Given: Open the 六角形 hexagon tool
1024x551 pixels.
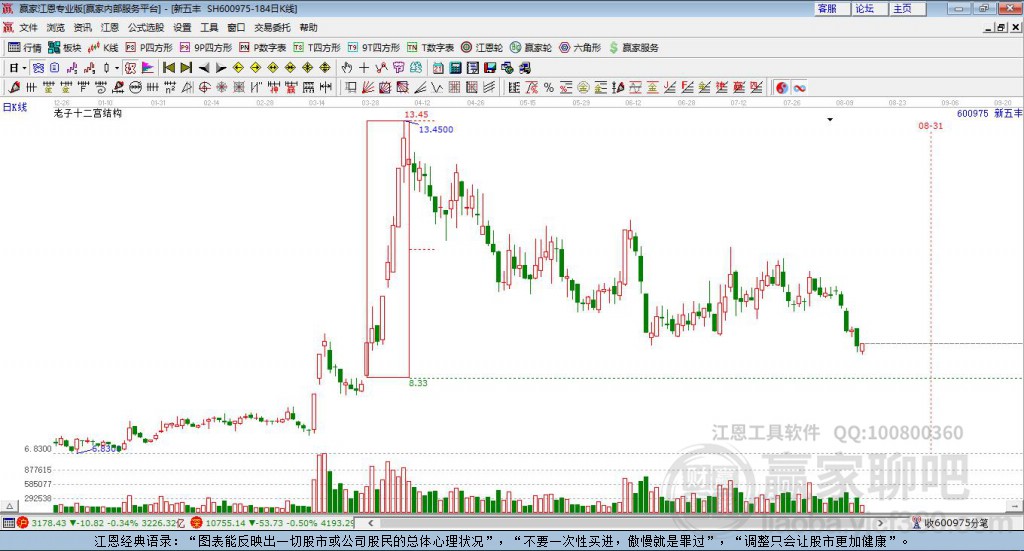Looking at the screenshot, I should [580, 48].
